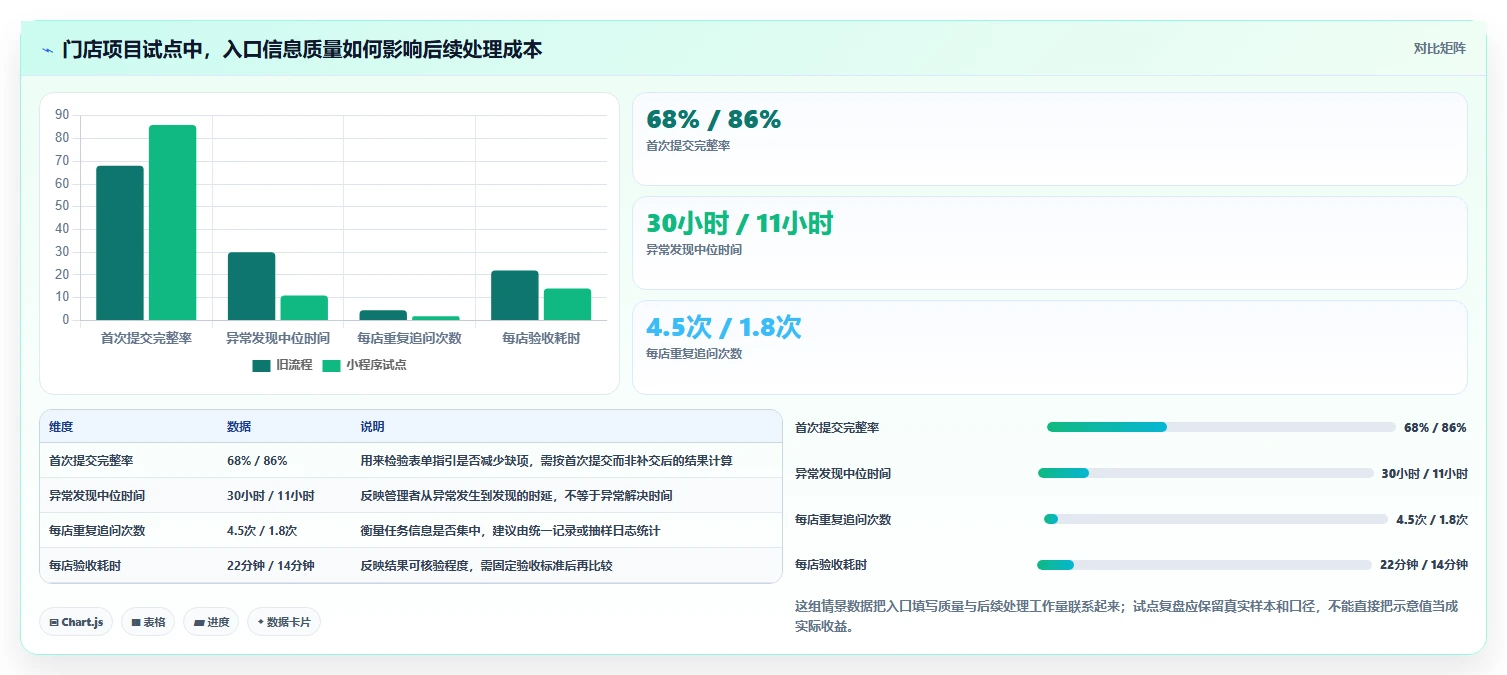This screenshot has width=1507, height=675.
Task: Click the 说明 column header
Action: [x=372, y=427]
